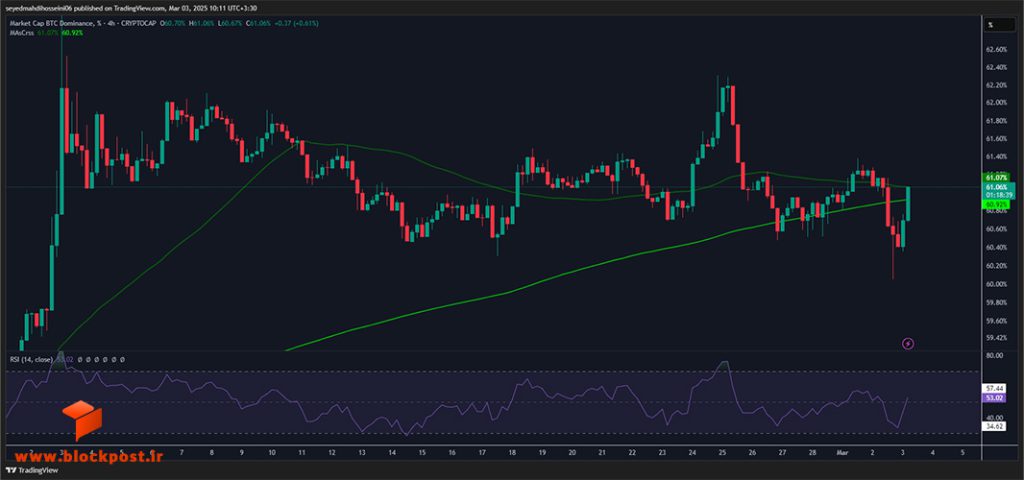Click the 60.40% price axis label
The width and height of the screenshot is (1024, 480).
(x=996, y=248)
